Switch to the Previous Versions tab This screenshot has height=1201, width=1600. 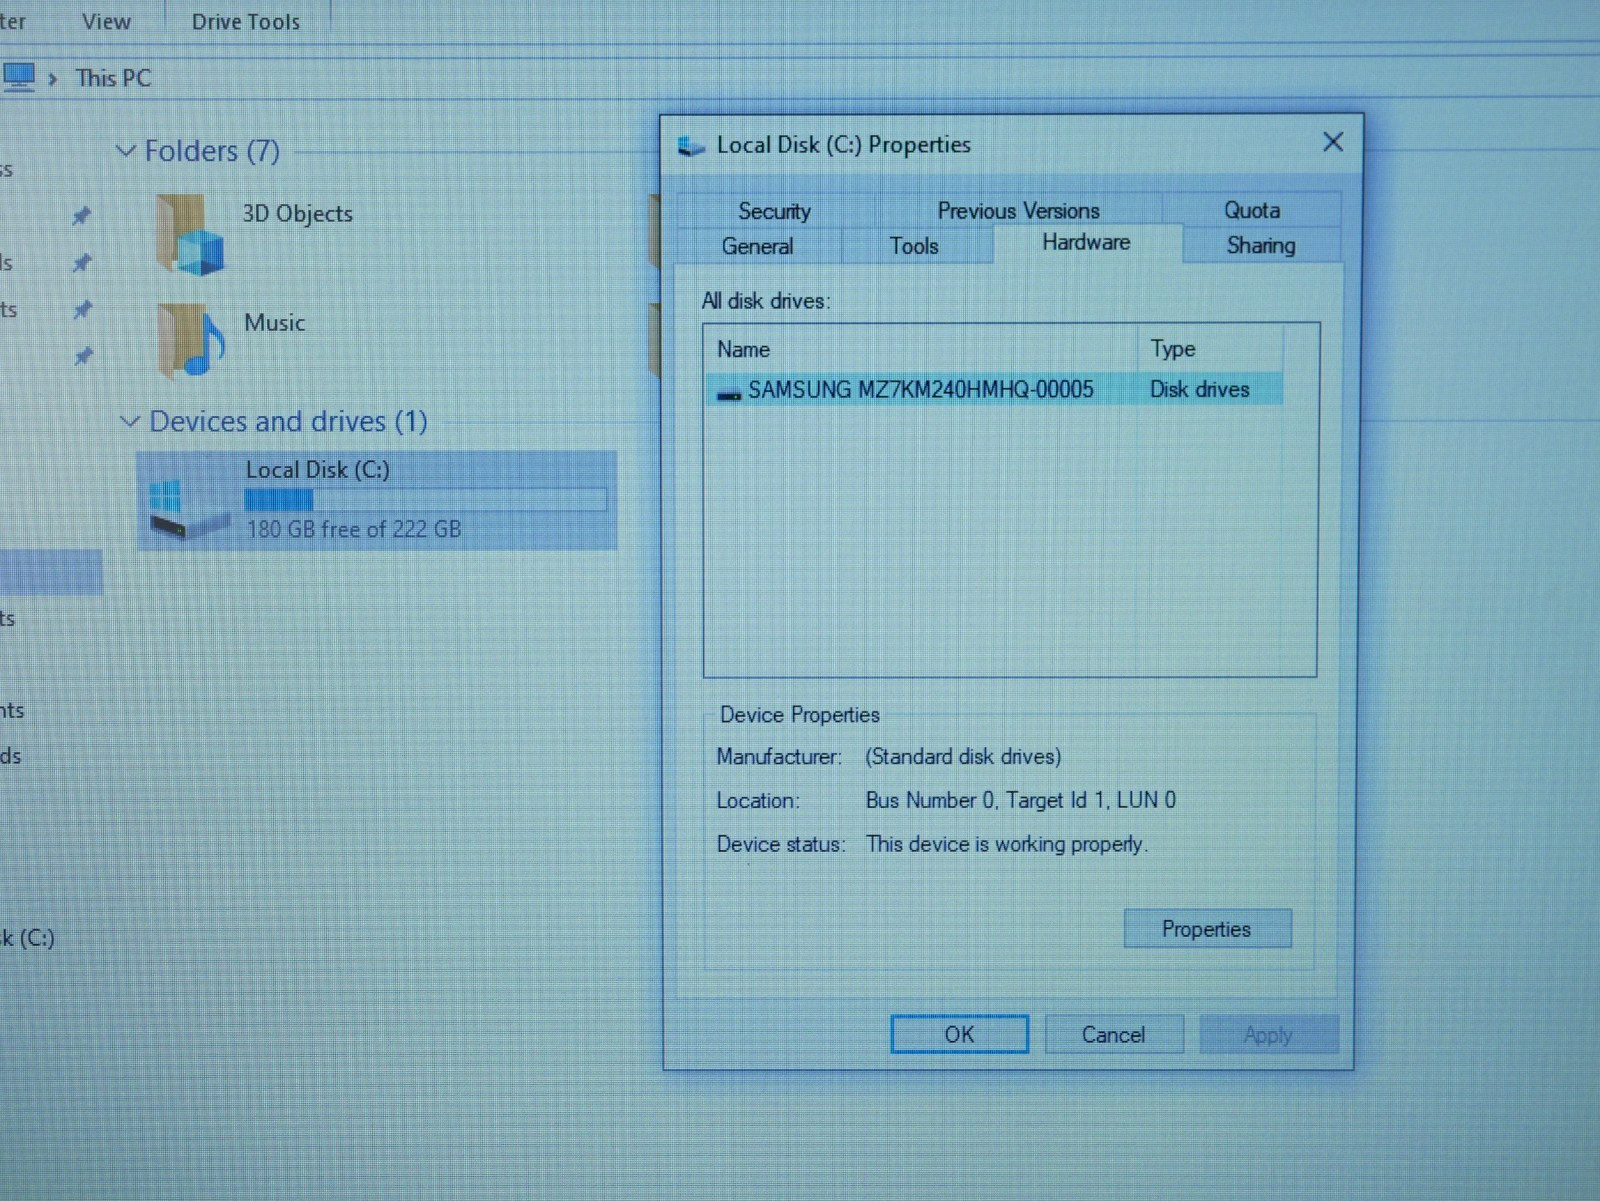coord(1018,211)
